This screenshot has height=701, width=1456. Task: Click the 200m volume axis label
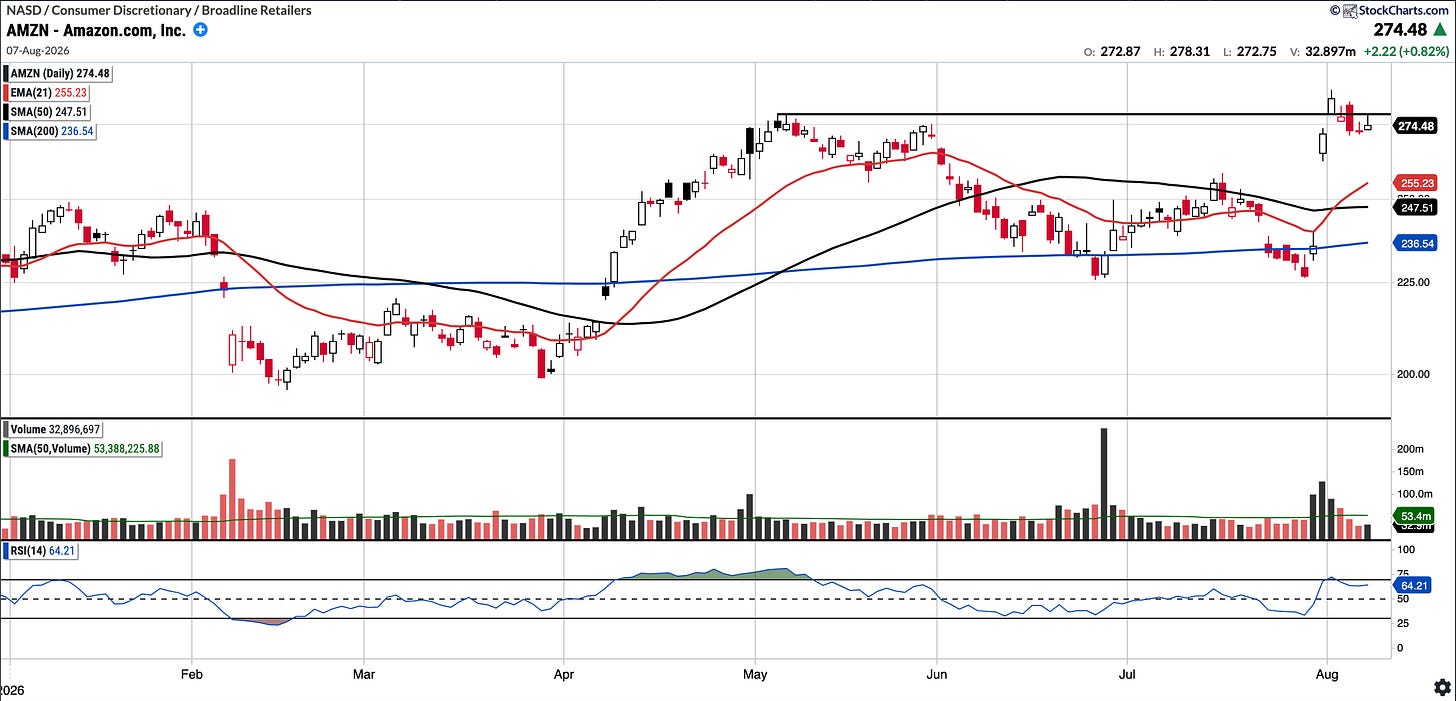coord(1409,449)
